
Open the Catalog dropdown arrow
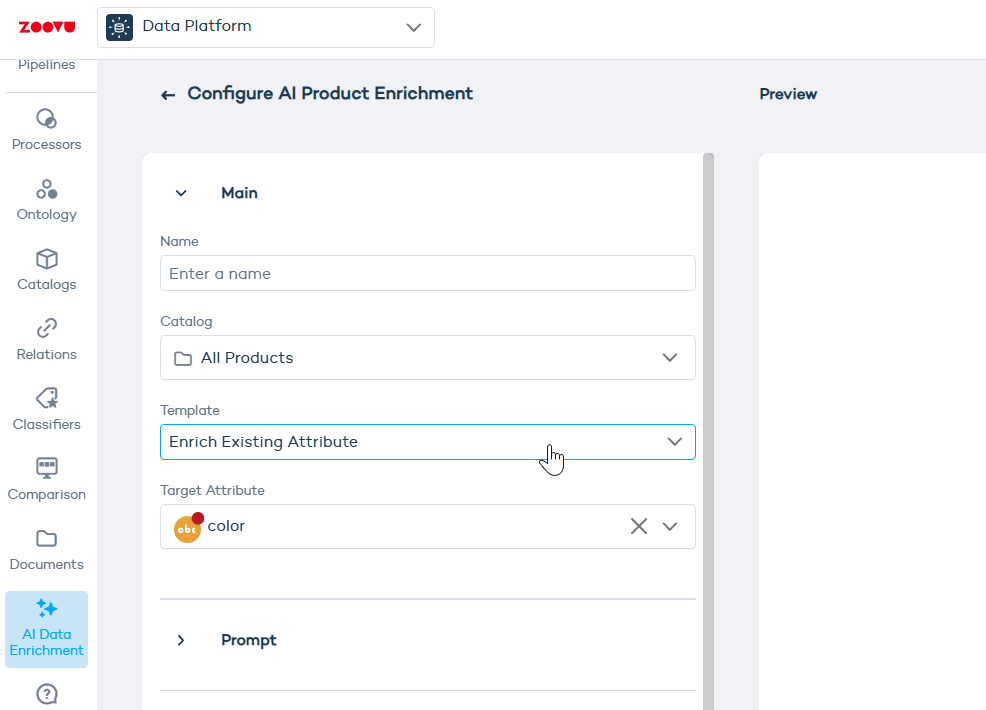pos(670,358)
